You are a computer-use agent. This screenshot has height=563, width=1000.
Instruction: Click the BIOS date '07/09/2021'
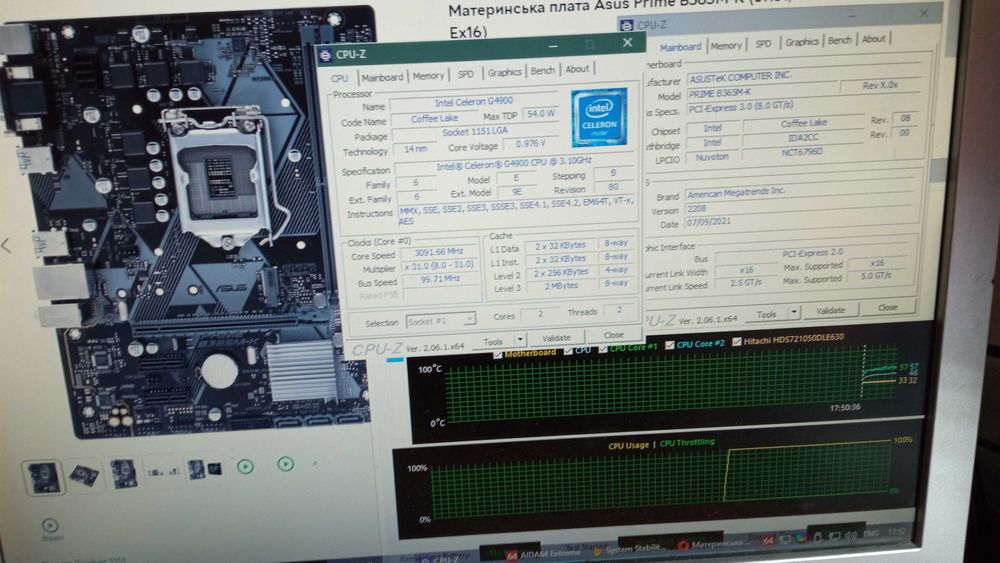(800, 221)
